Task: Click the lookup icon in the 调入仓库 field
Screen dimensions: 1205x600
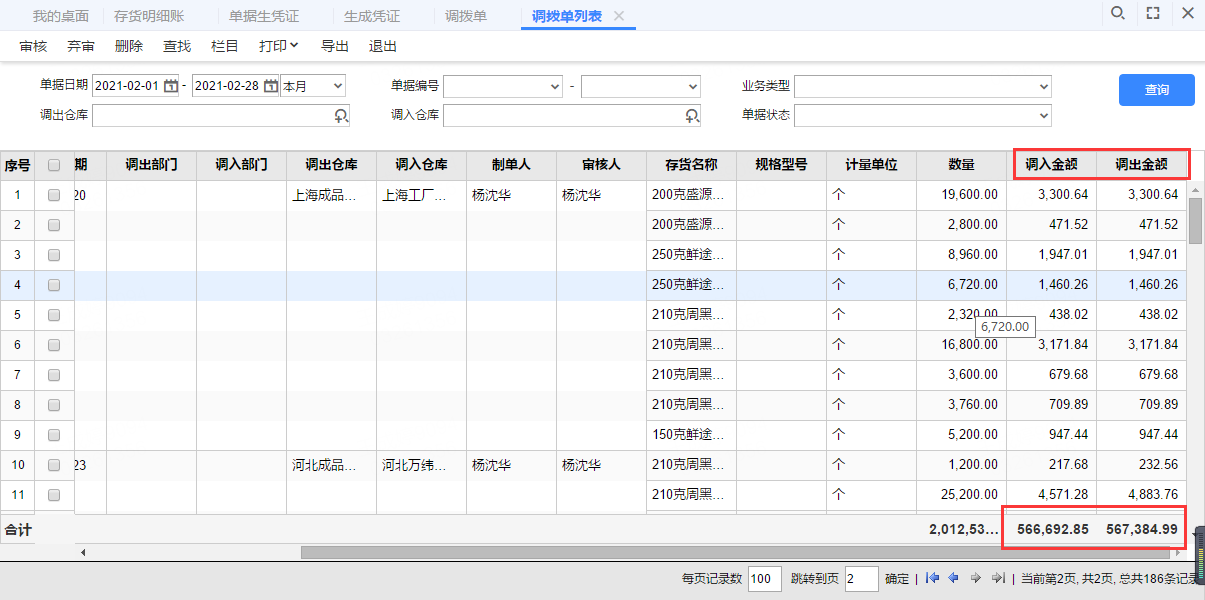Action: click(692, 116)
